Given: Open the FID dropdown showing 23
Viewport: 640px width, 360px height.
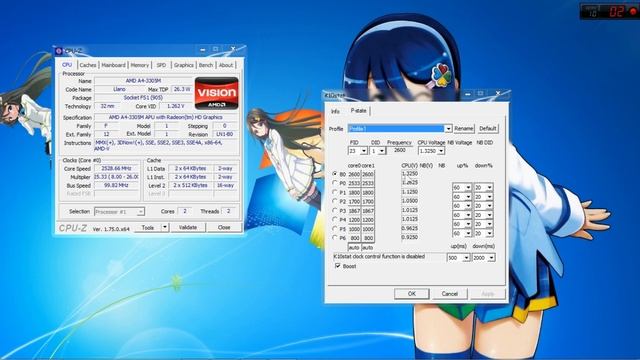Looking at the screenshot, I should coord(364,151).
